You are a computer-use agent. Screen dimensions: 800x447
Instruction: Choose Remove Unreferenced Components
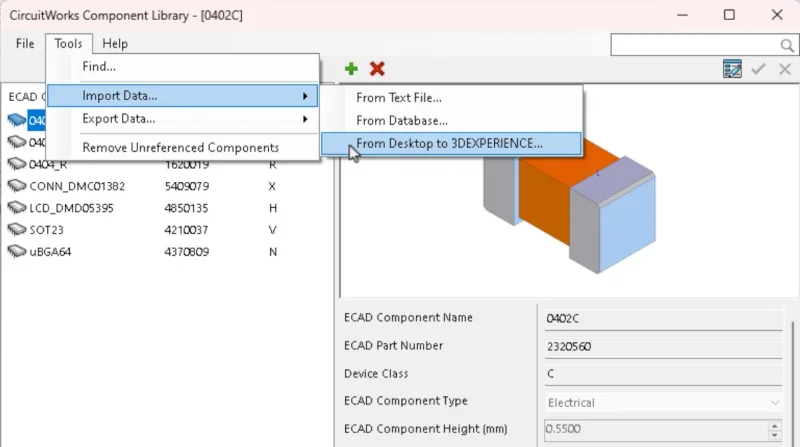[180, 147]
